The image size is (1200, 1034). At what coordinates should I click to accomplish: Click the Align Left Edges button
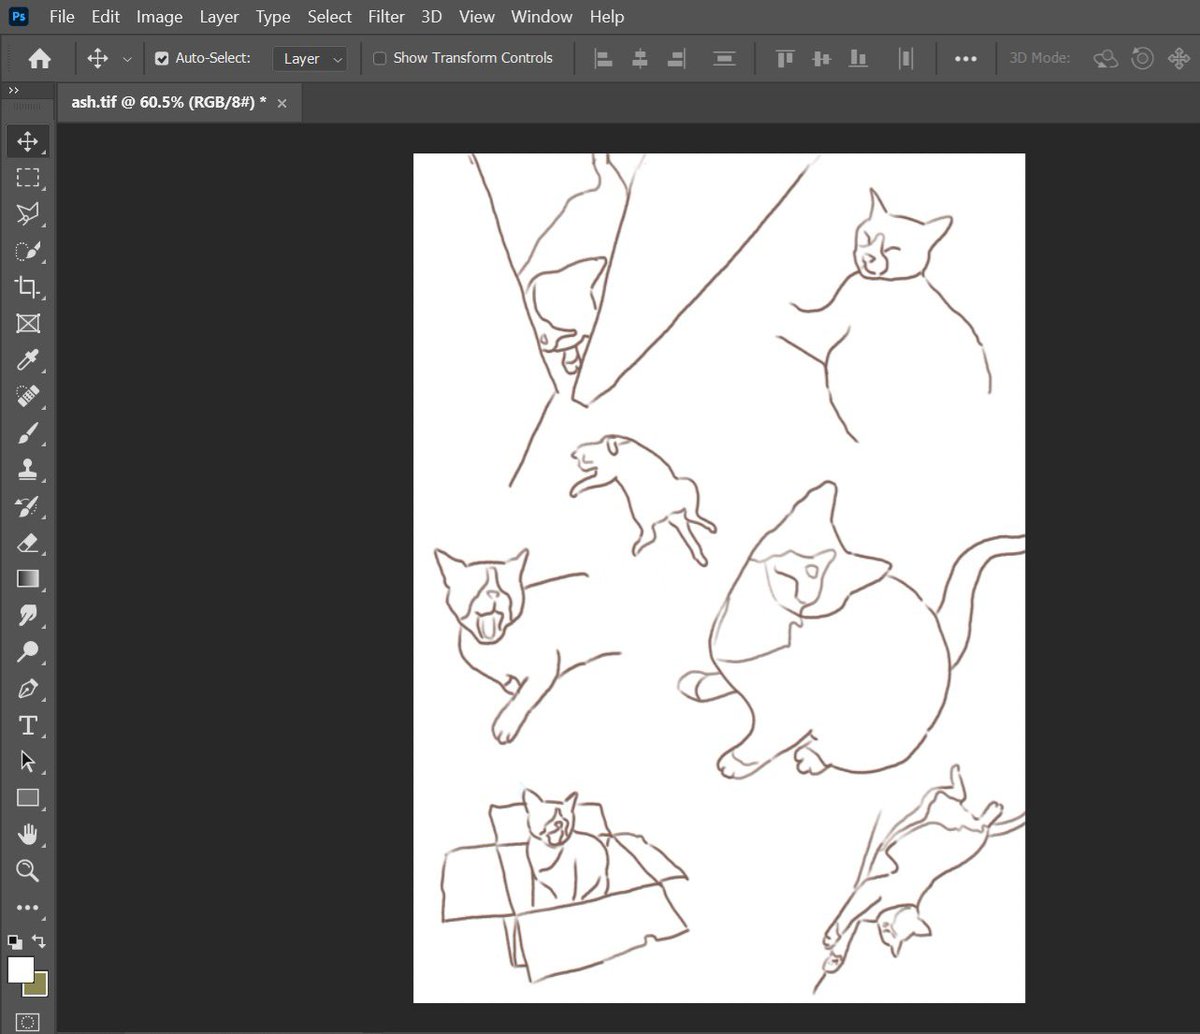tap(602, 58)
